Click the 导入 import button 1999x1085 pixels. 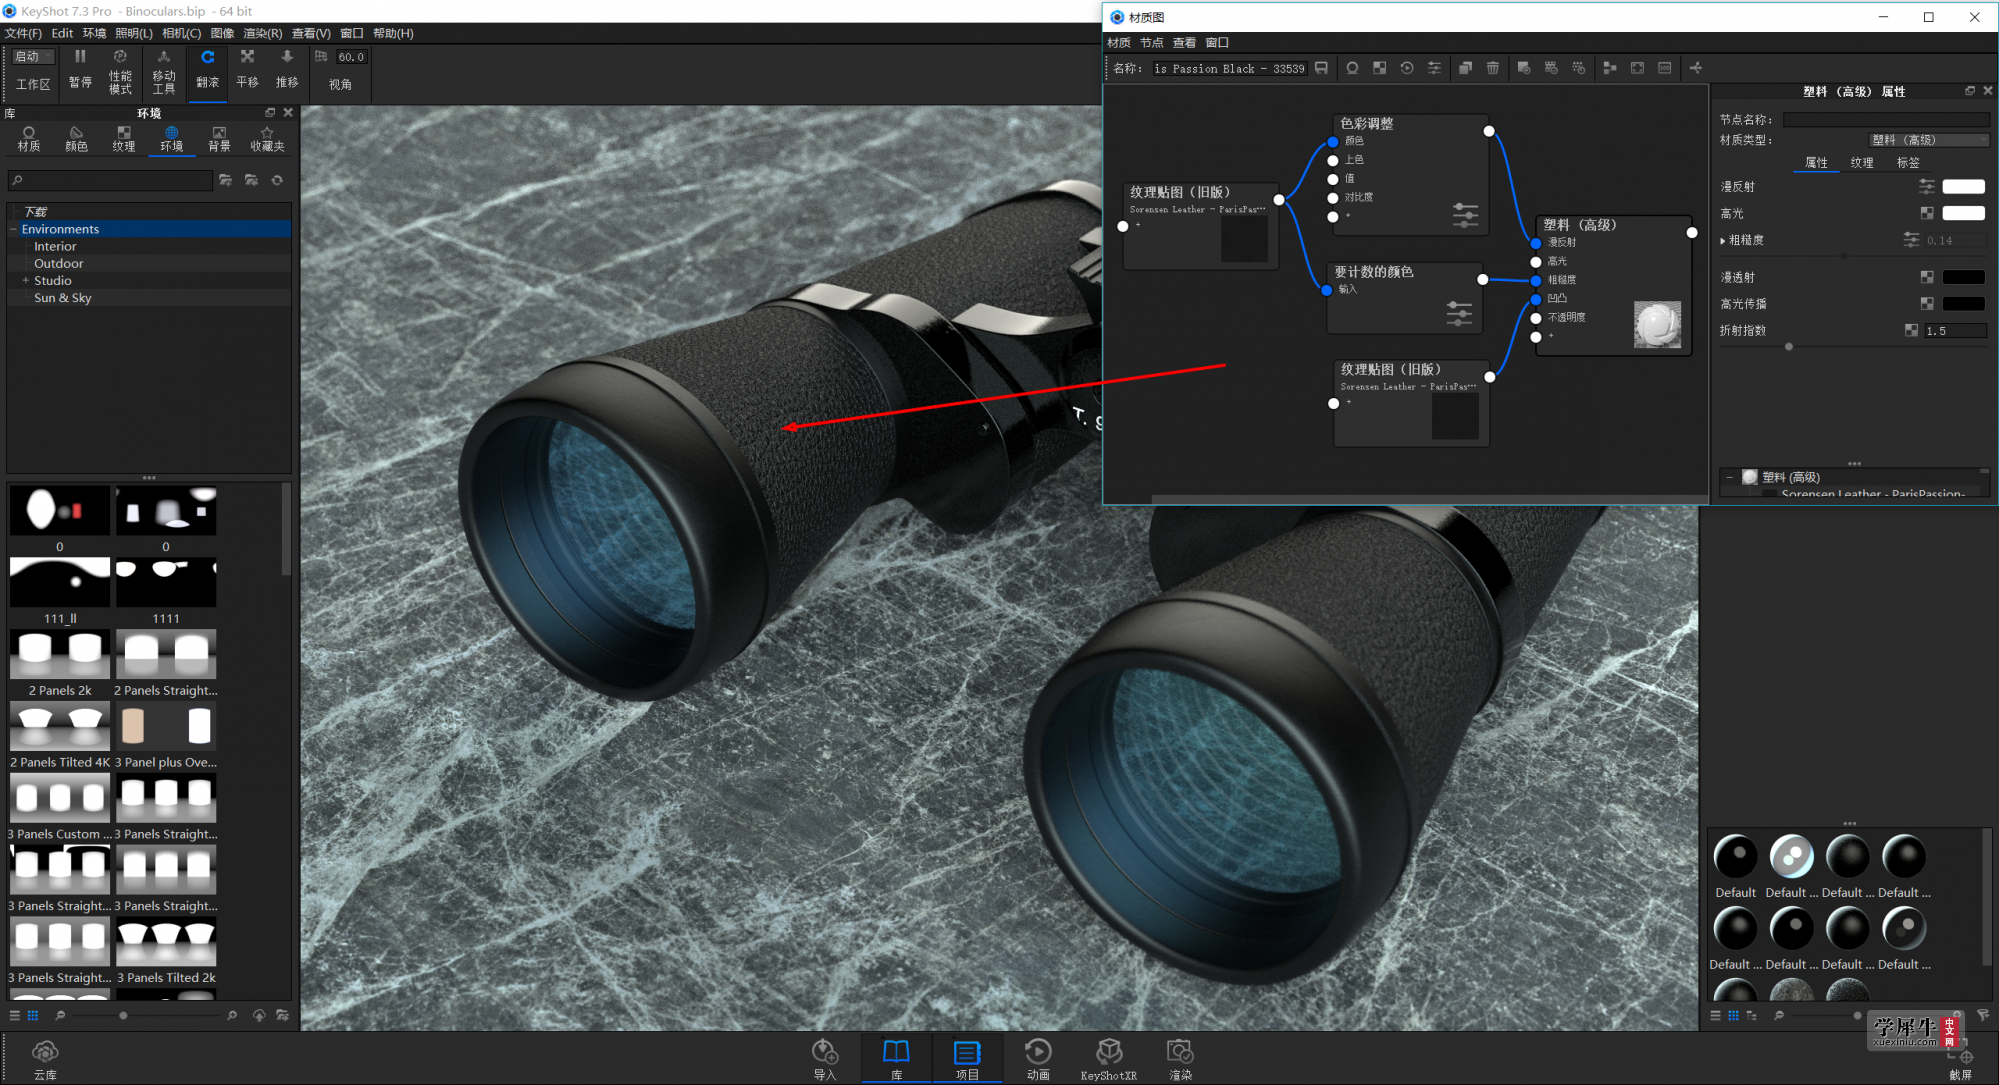pos(824,1059)
